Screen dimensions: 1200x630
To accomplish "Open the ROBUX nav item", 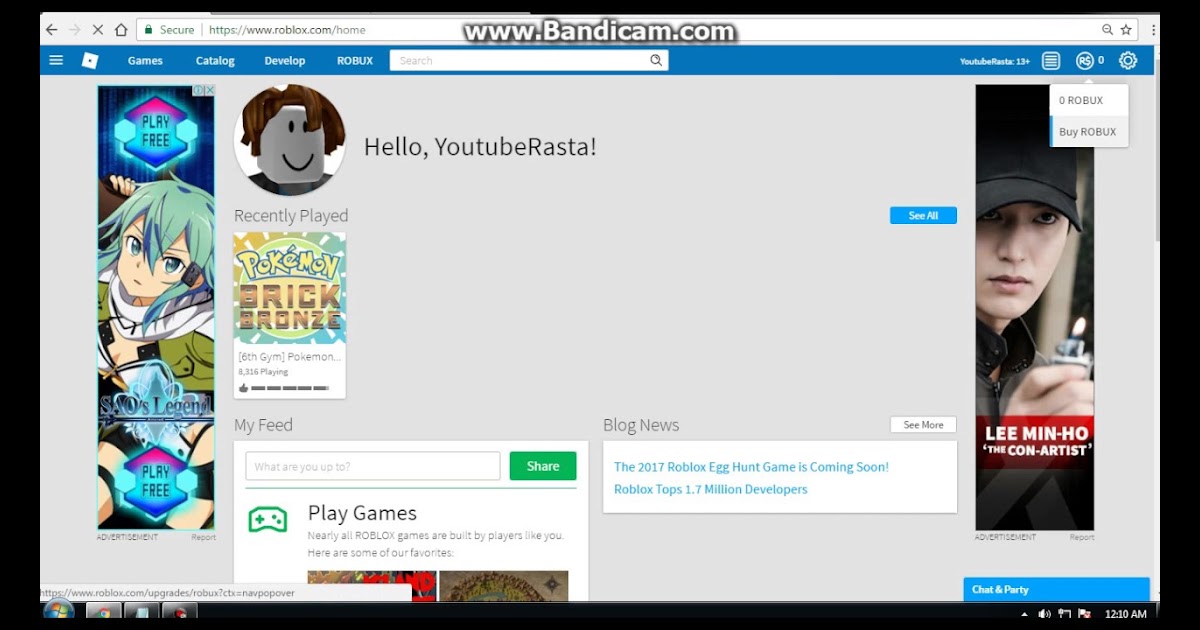I will [355, 61].
